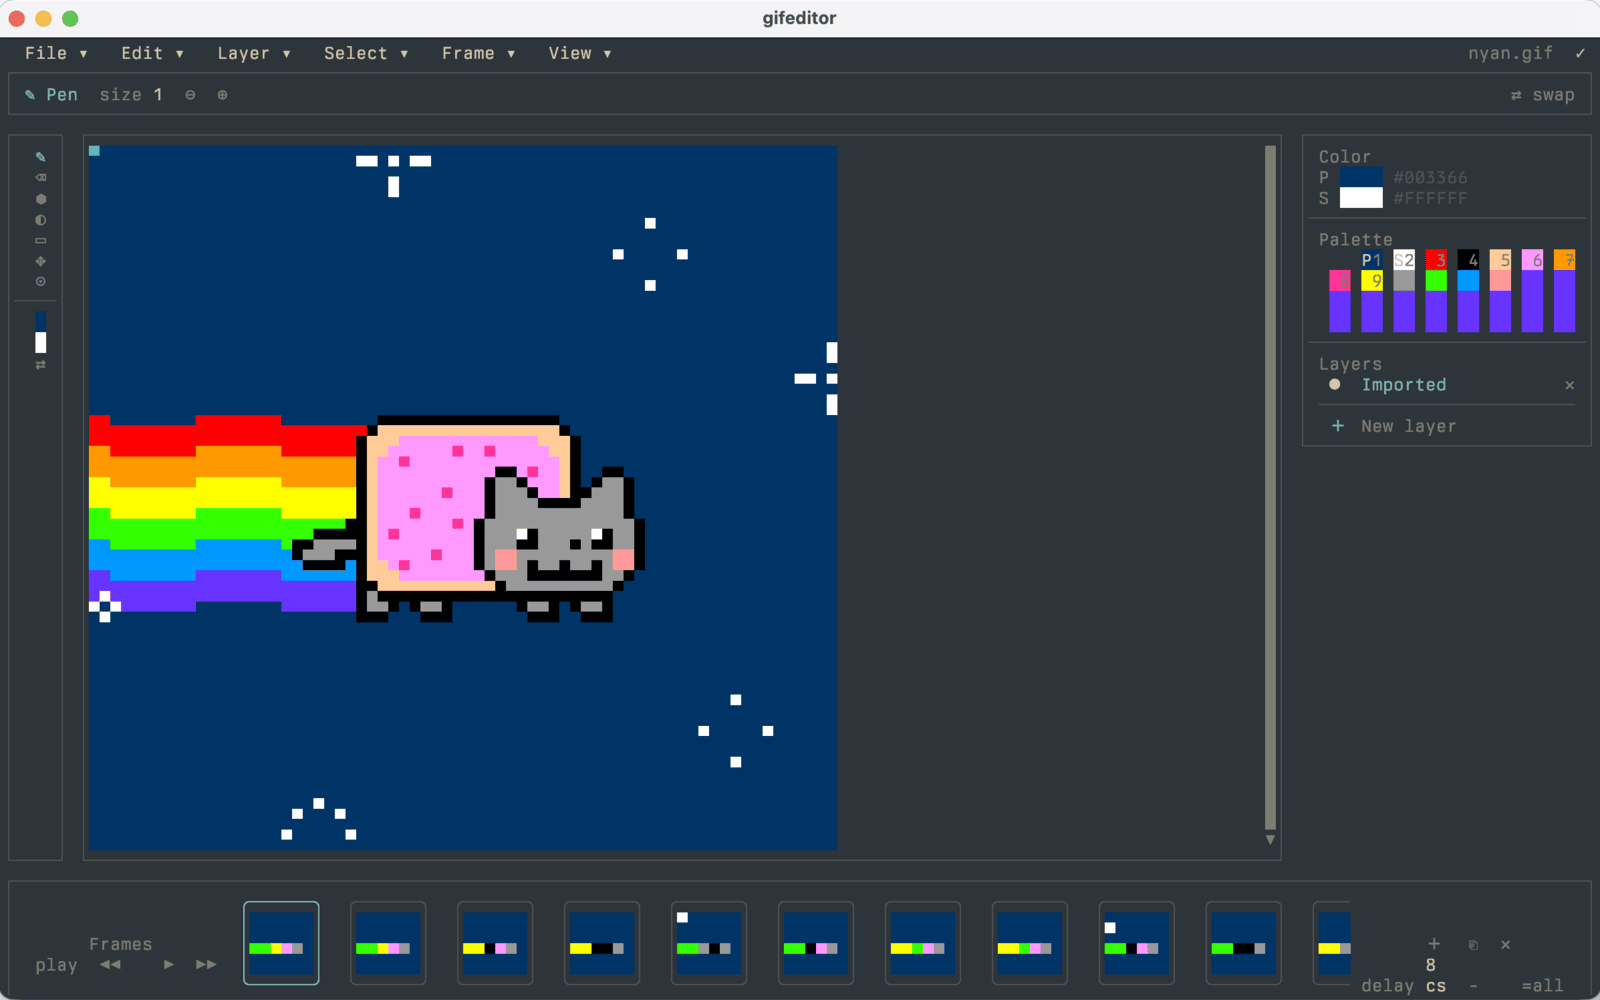Open the Select menu
Viewport: 1600px width, 1000px height.
[366, 53]
